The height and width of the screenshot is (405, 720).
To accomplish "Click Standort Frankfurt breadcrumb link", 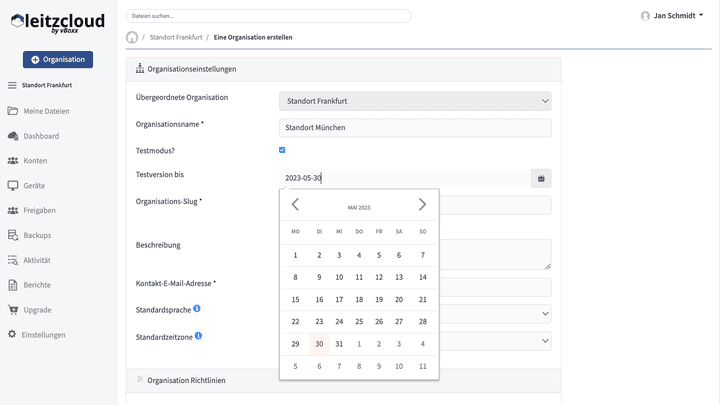I will (176, 37).
